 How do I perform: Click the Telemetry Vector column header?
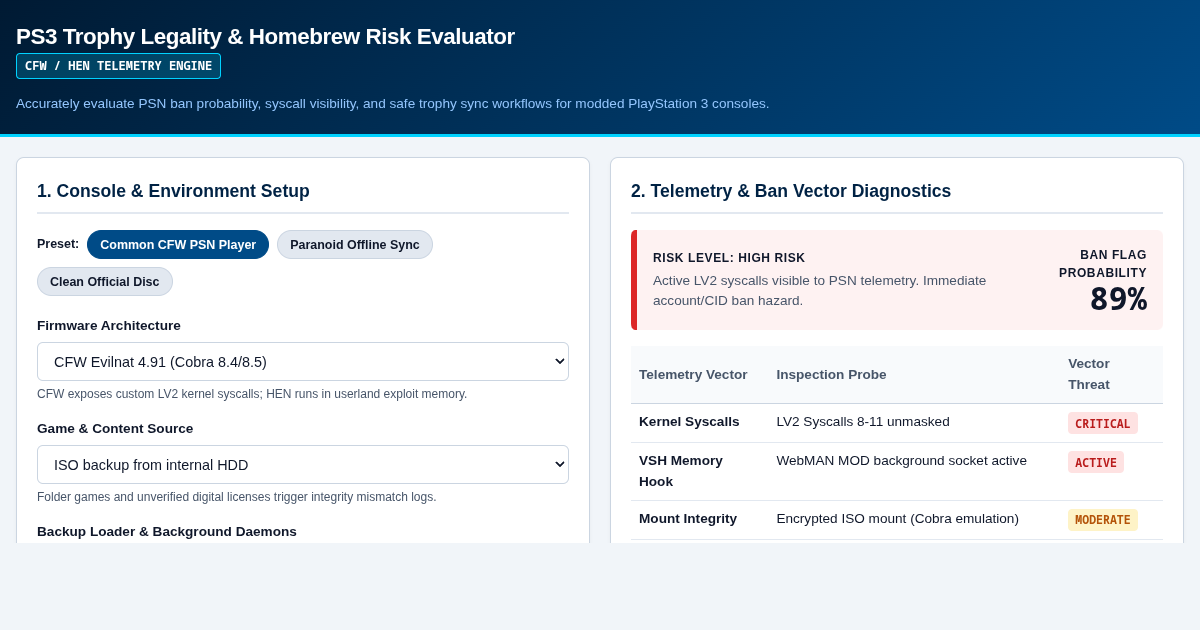tap(693, 375)
